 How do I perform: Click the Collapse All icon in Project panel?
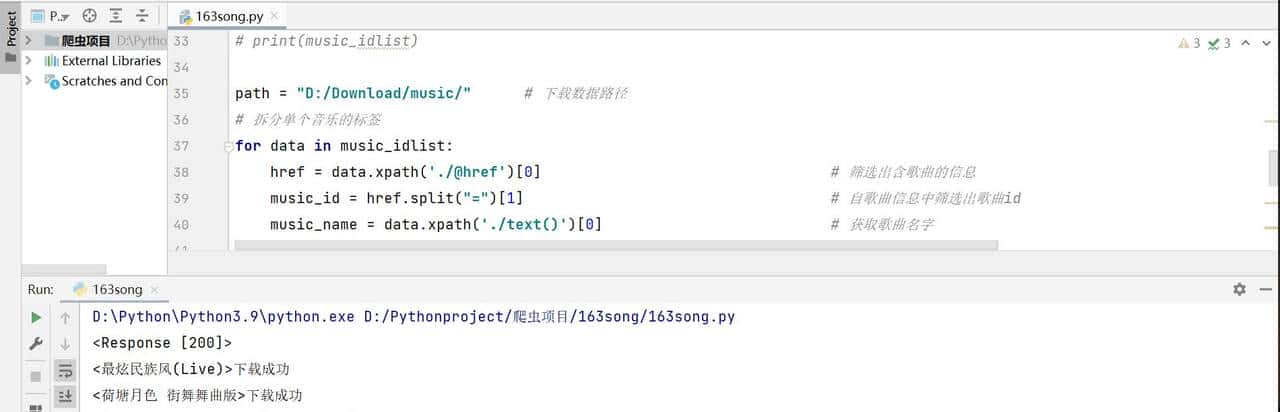(x=142, y=15)
